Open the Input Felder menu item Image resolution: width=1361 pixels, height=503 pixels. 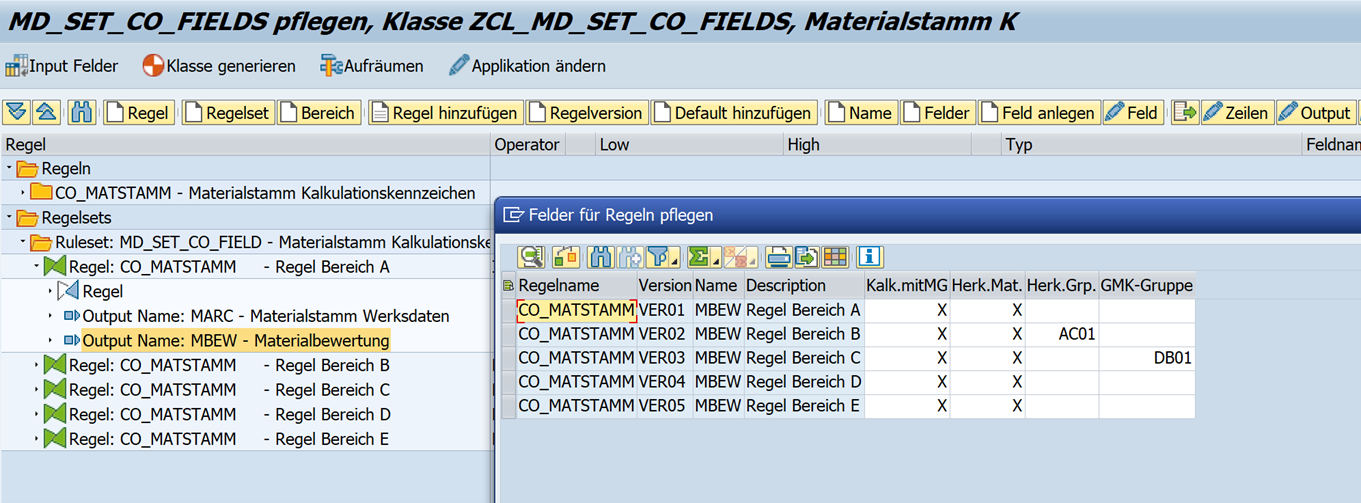(x=62, y=66)
